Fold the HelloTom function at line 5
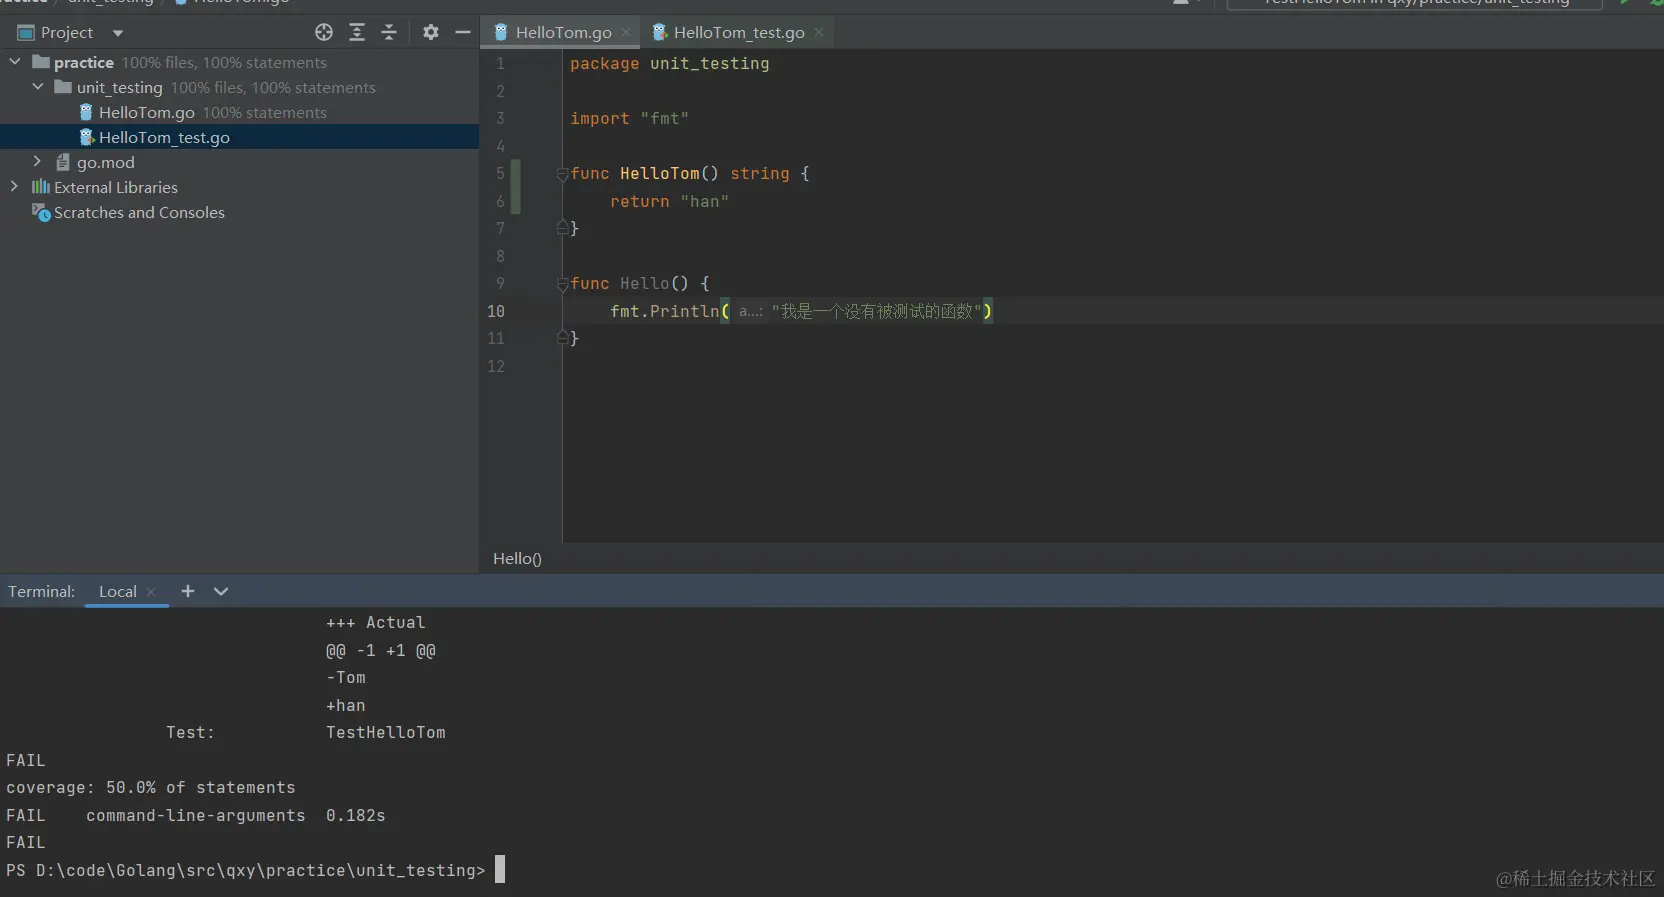 click(562, 174)
